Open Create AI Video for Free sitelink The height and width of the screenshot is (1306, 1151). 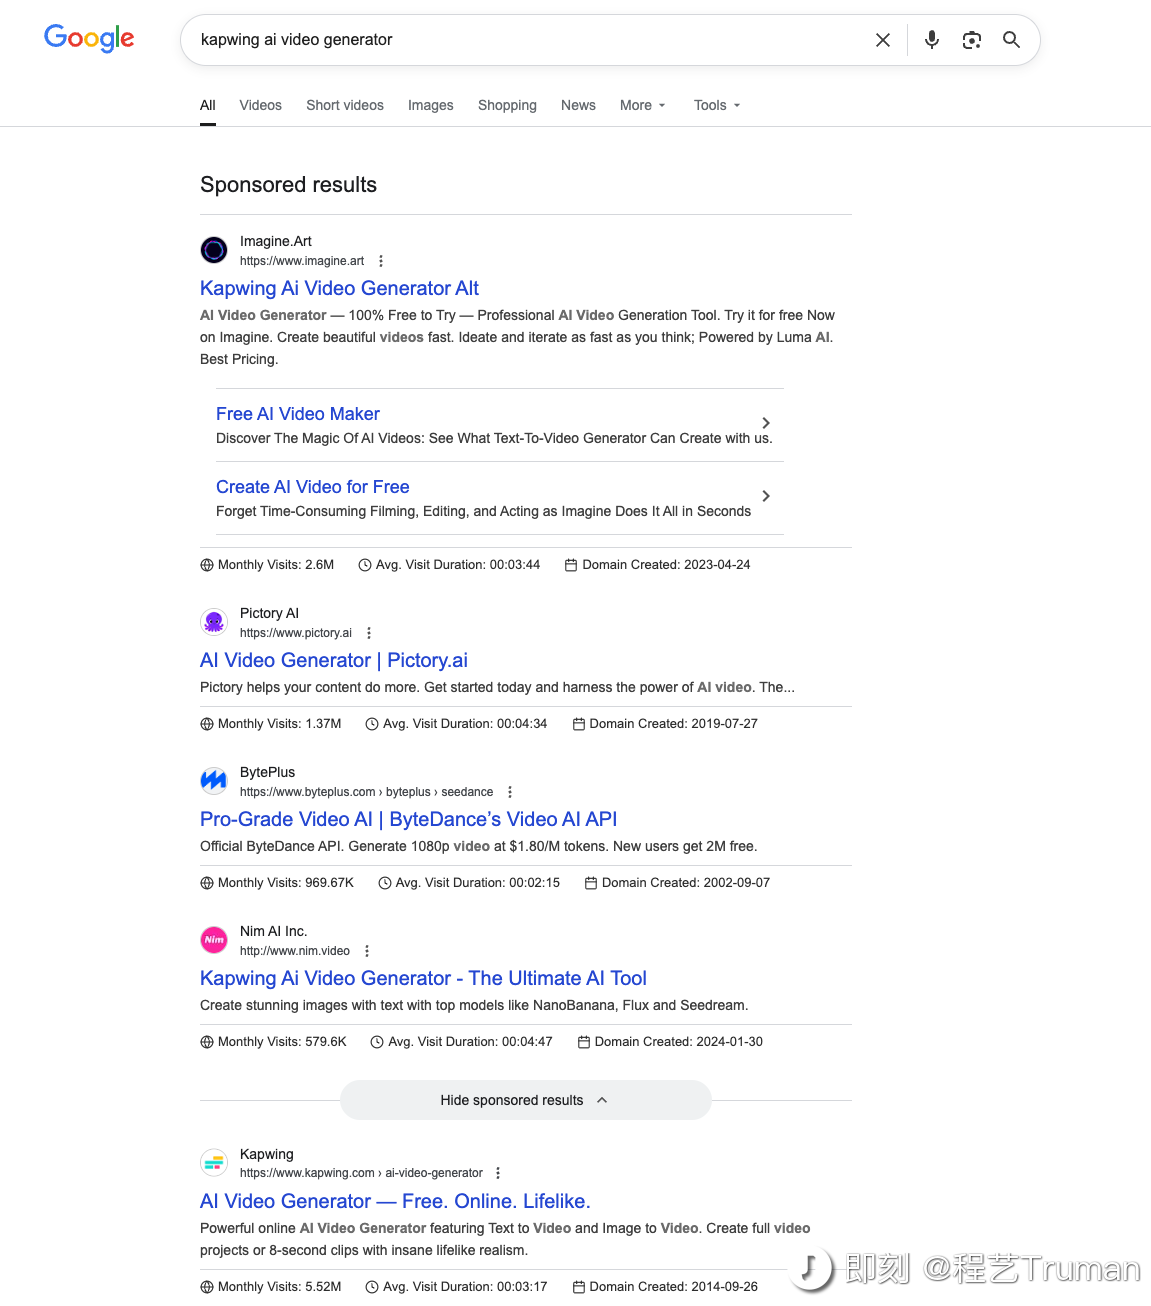tap(313, 487)
